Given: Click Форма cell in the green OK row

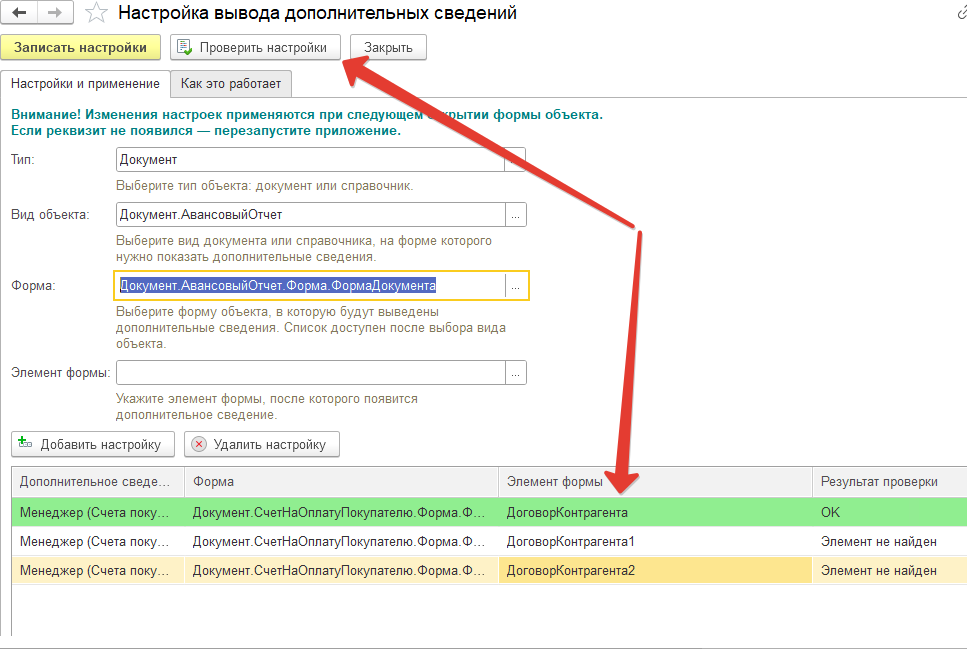Looking at the screenshot, I should pos(341,512).
